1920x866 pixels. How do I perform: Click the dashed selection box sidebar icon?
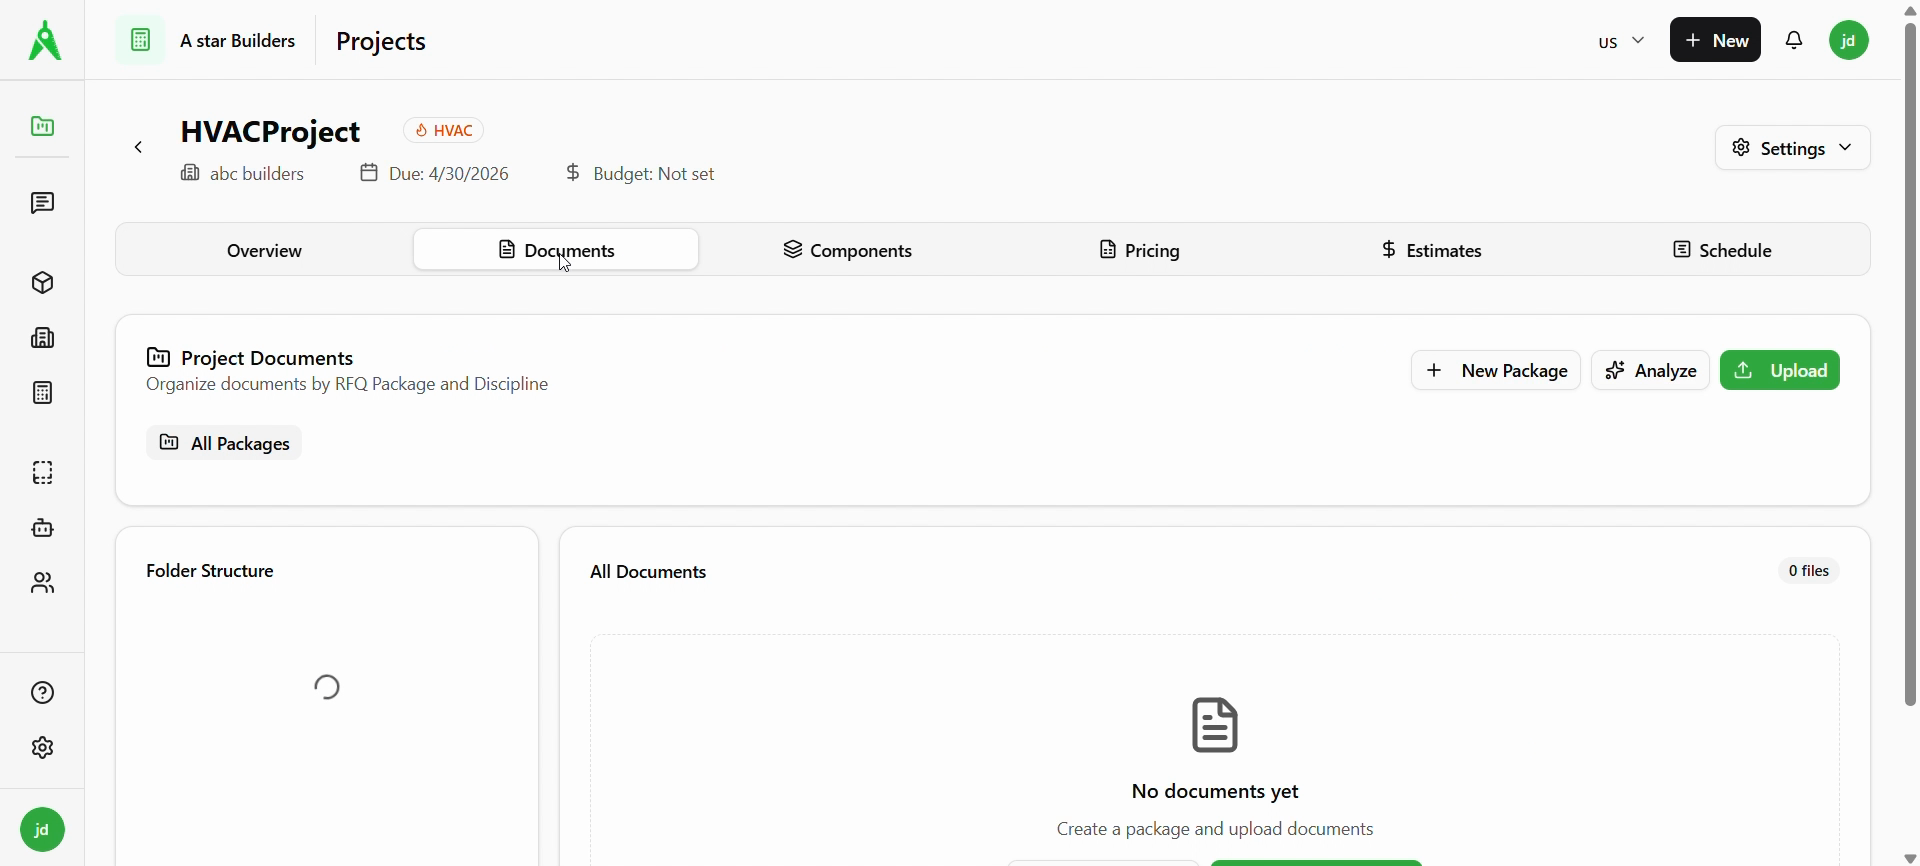(42, 473)
